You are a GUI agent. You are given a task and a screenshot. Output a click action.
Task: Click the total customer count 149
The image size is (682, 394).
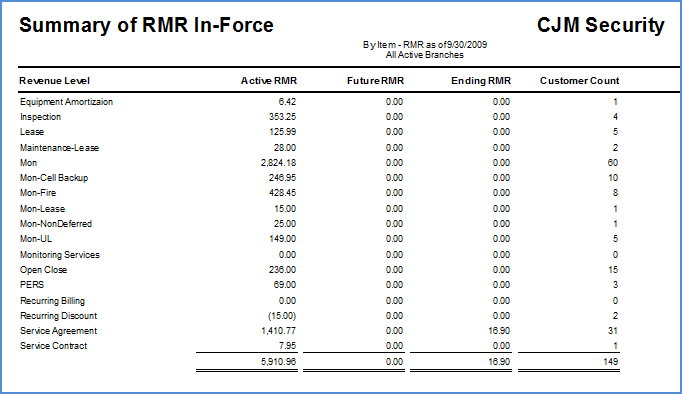611,361
